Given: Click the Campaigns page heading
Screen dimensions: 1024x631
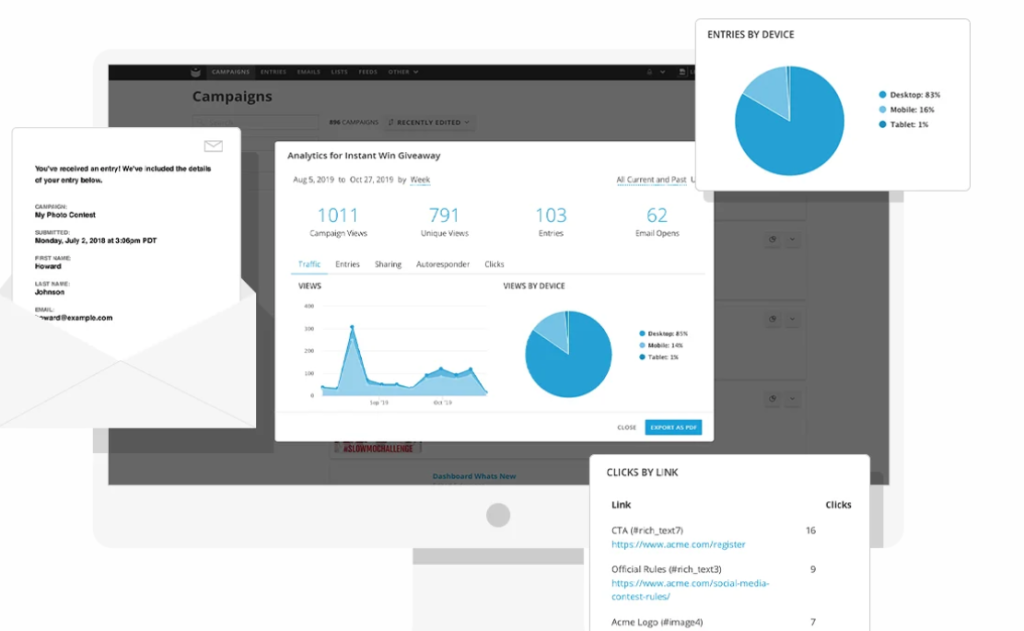Looking at the screenshot, I should pyautogui.click(x=232, y=97).
